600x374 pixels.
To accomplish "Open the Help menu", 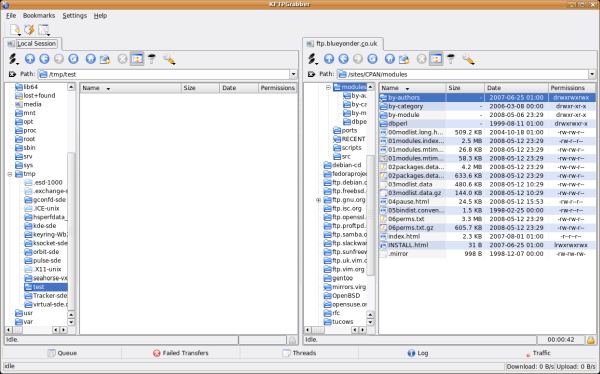I will pyautogui.click(x=100, y=16).
